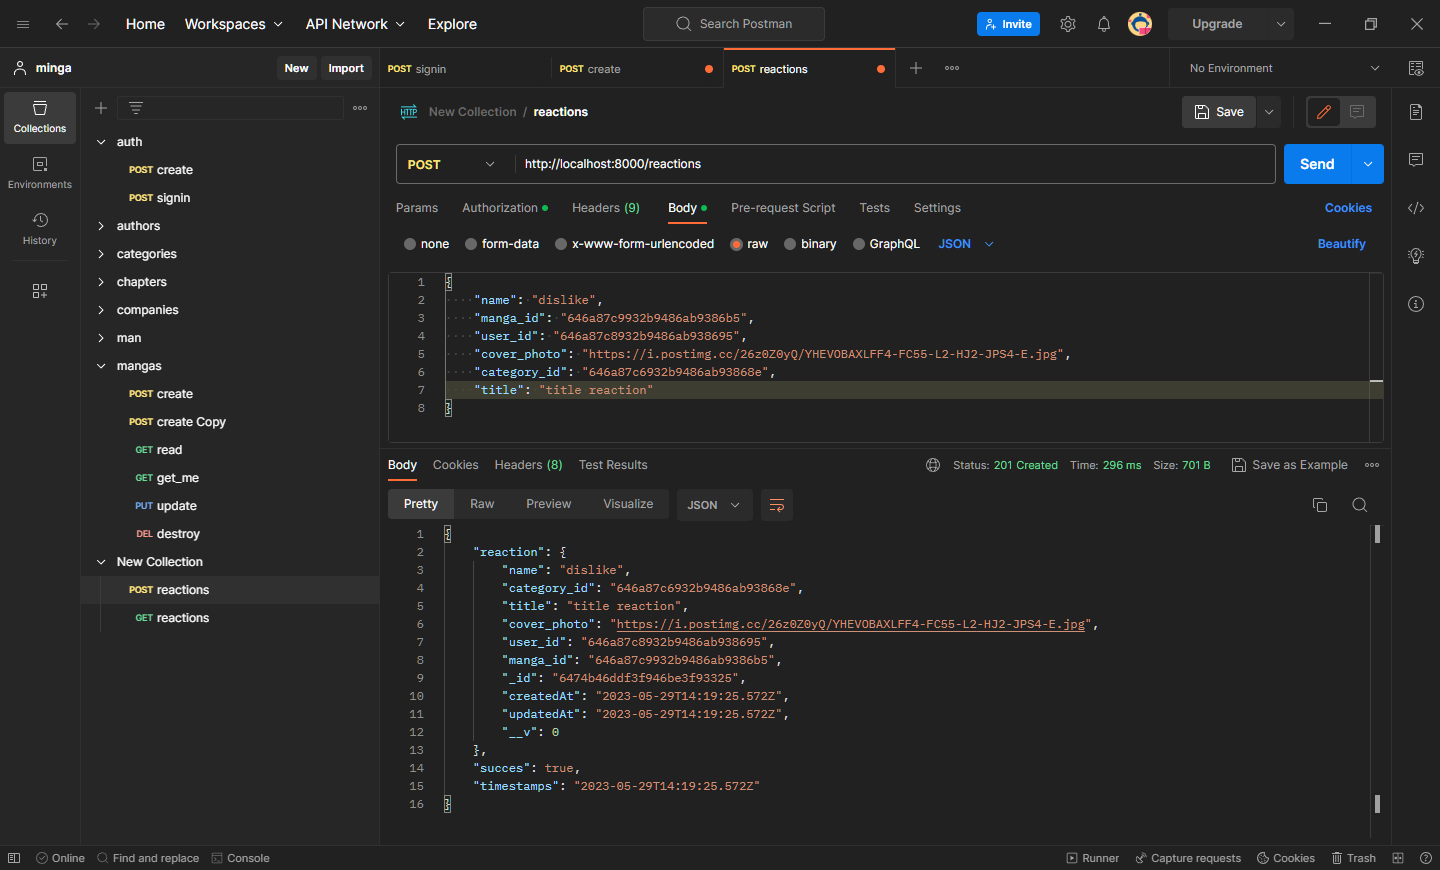The image size is (1440, 870).
Task: Select the binary body type radio button
Action: [790, 244]
